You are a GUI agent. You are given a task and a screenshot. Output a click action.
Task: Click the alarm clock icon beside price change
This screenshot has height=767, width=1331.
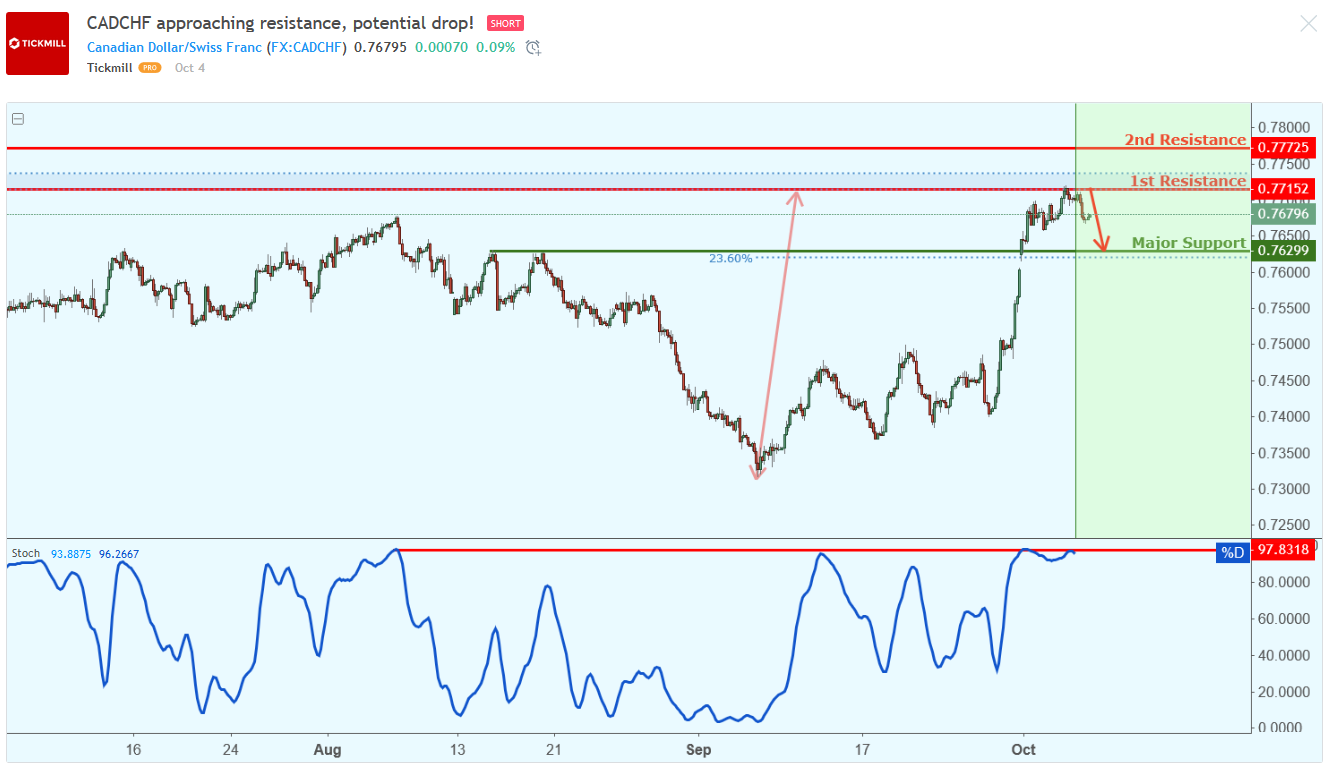click(533, 47)
